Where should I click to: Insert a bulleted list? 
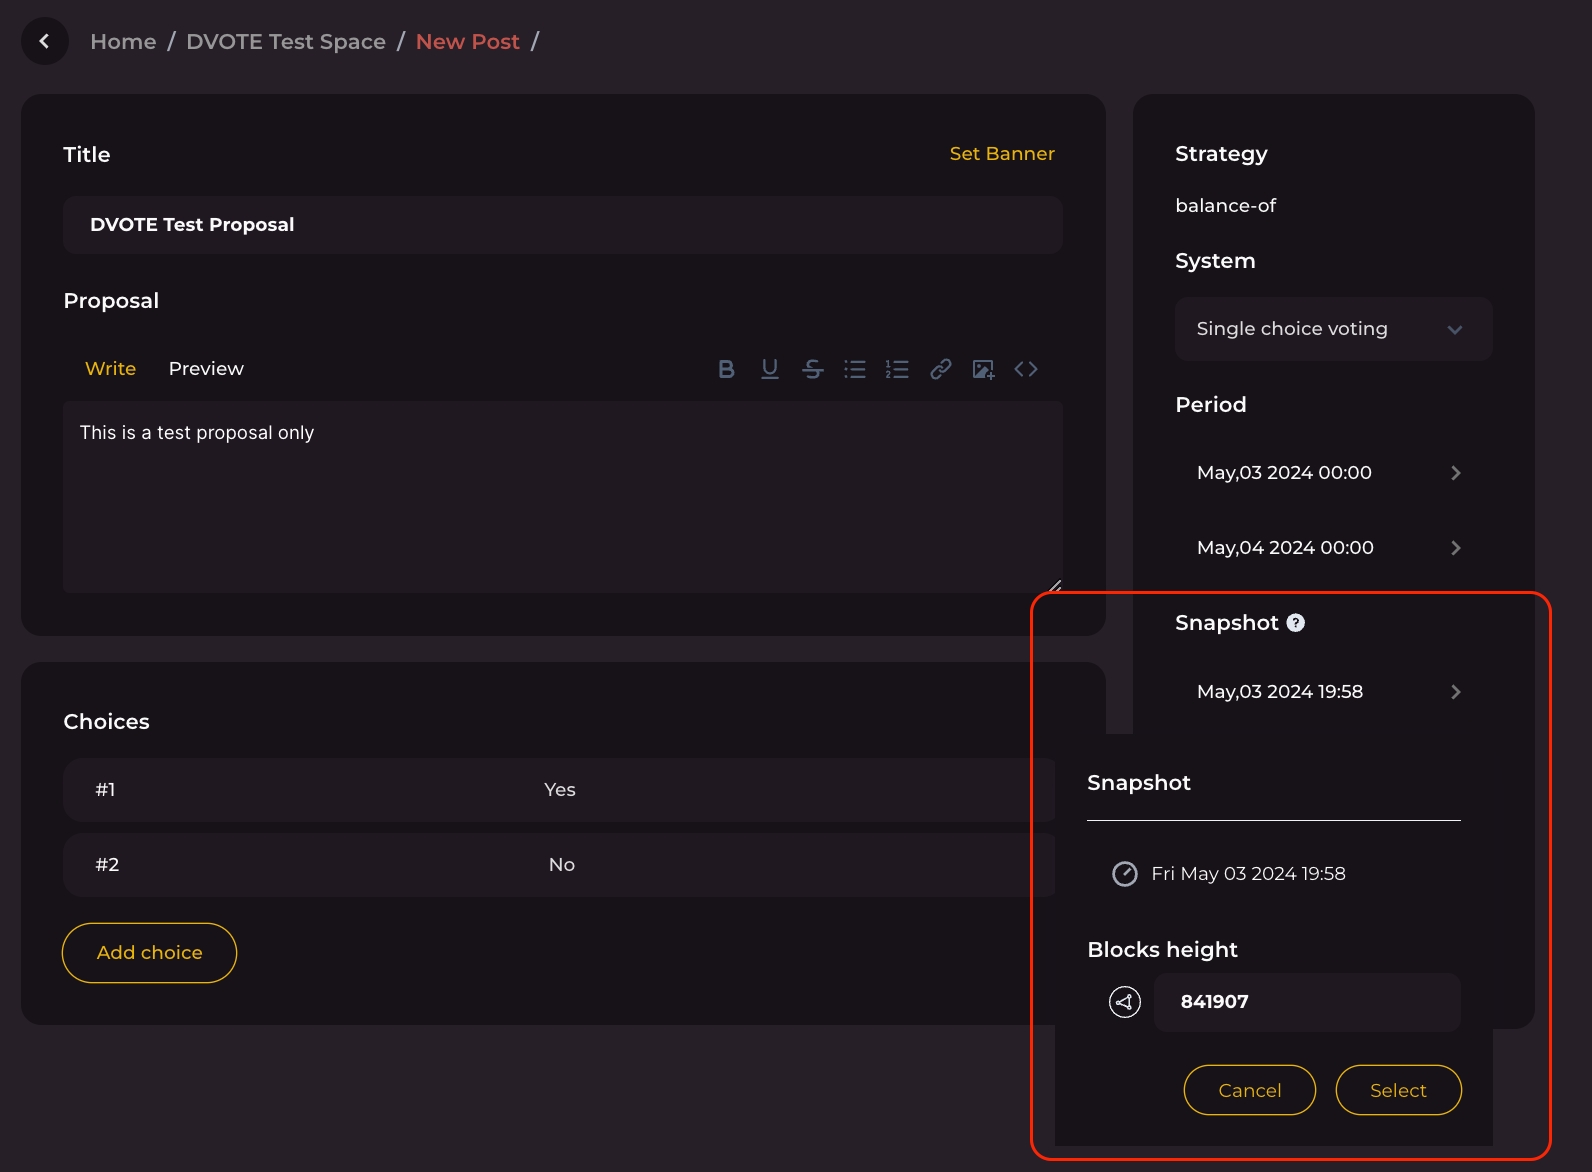855,369
